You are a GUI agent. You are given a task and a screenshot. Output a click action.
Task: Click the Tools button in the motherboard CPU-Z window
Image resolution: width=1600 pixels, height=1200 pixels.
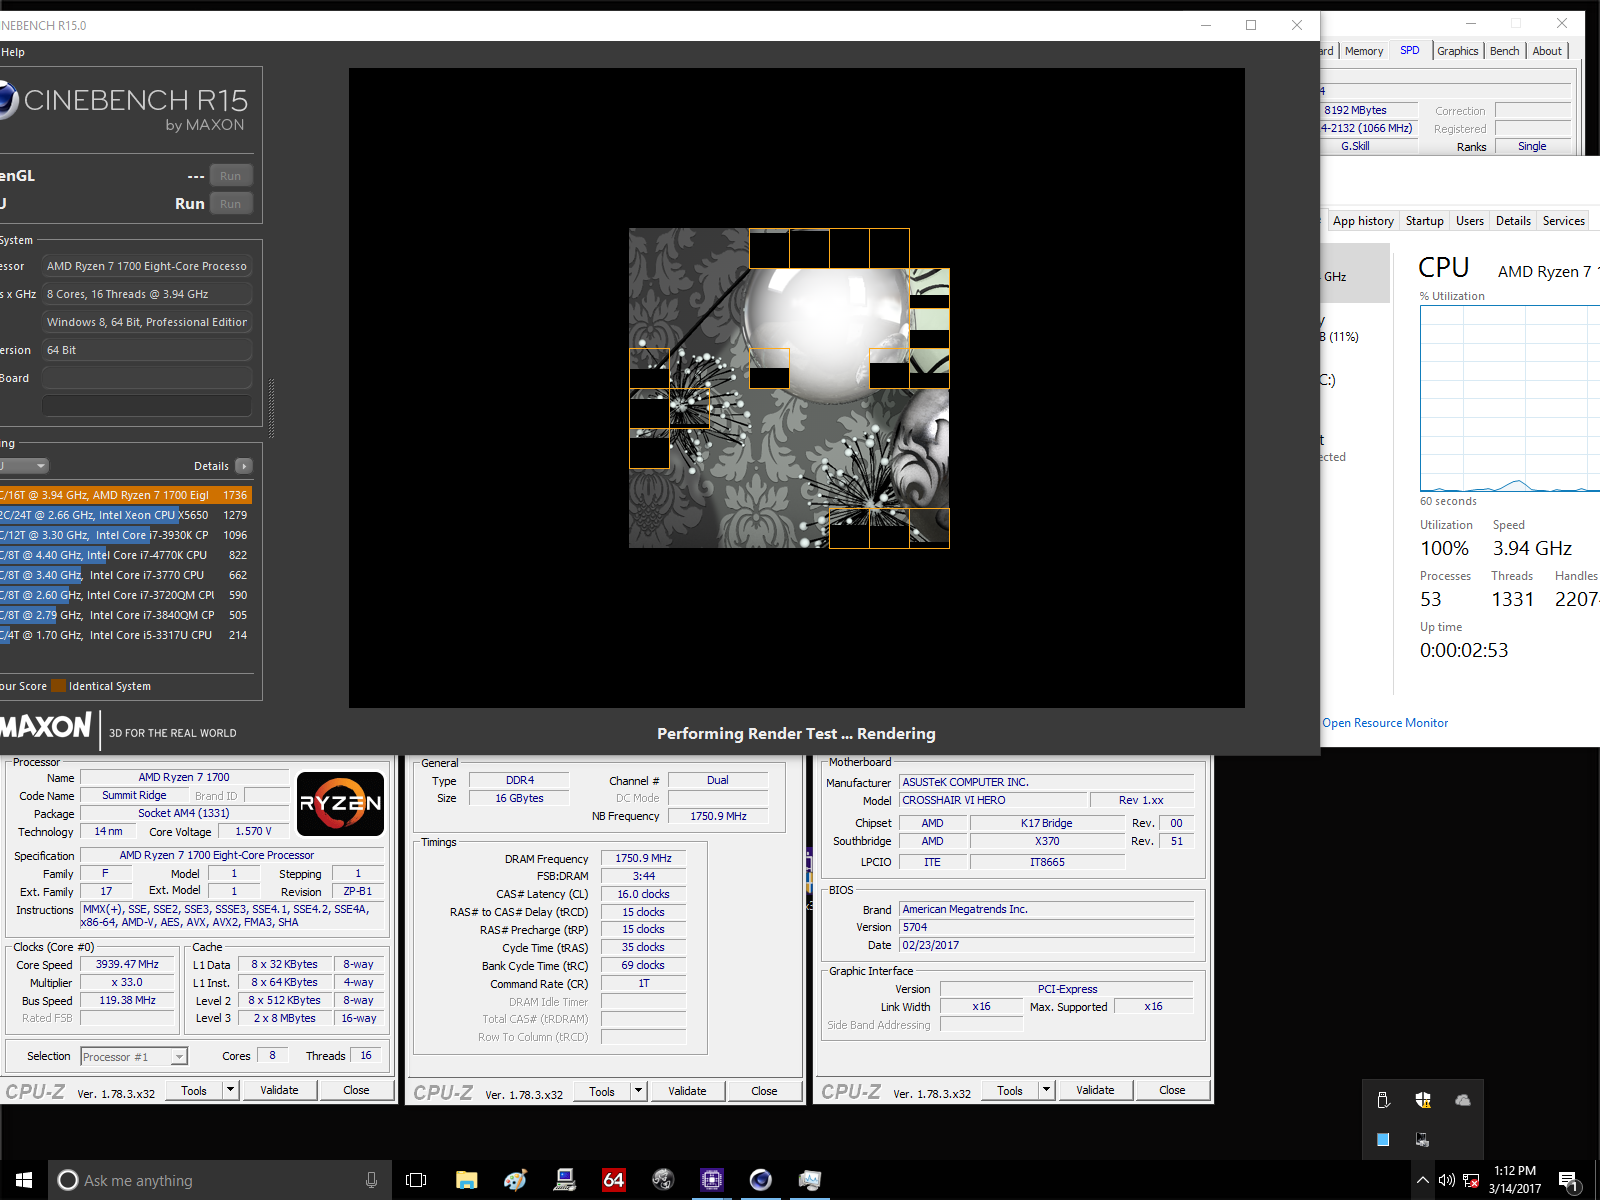(1010, 1090)
